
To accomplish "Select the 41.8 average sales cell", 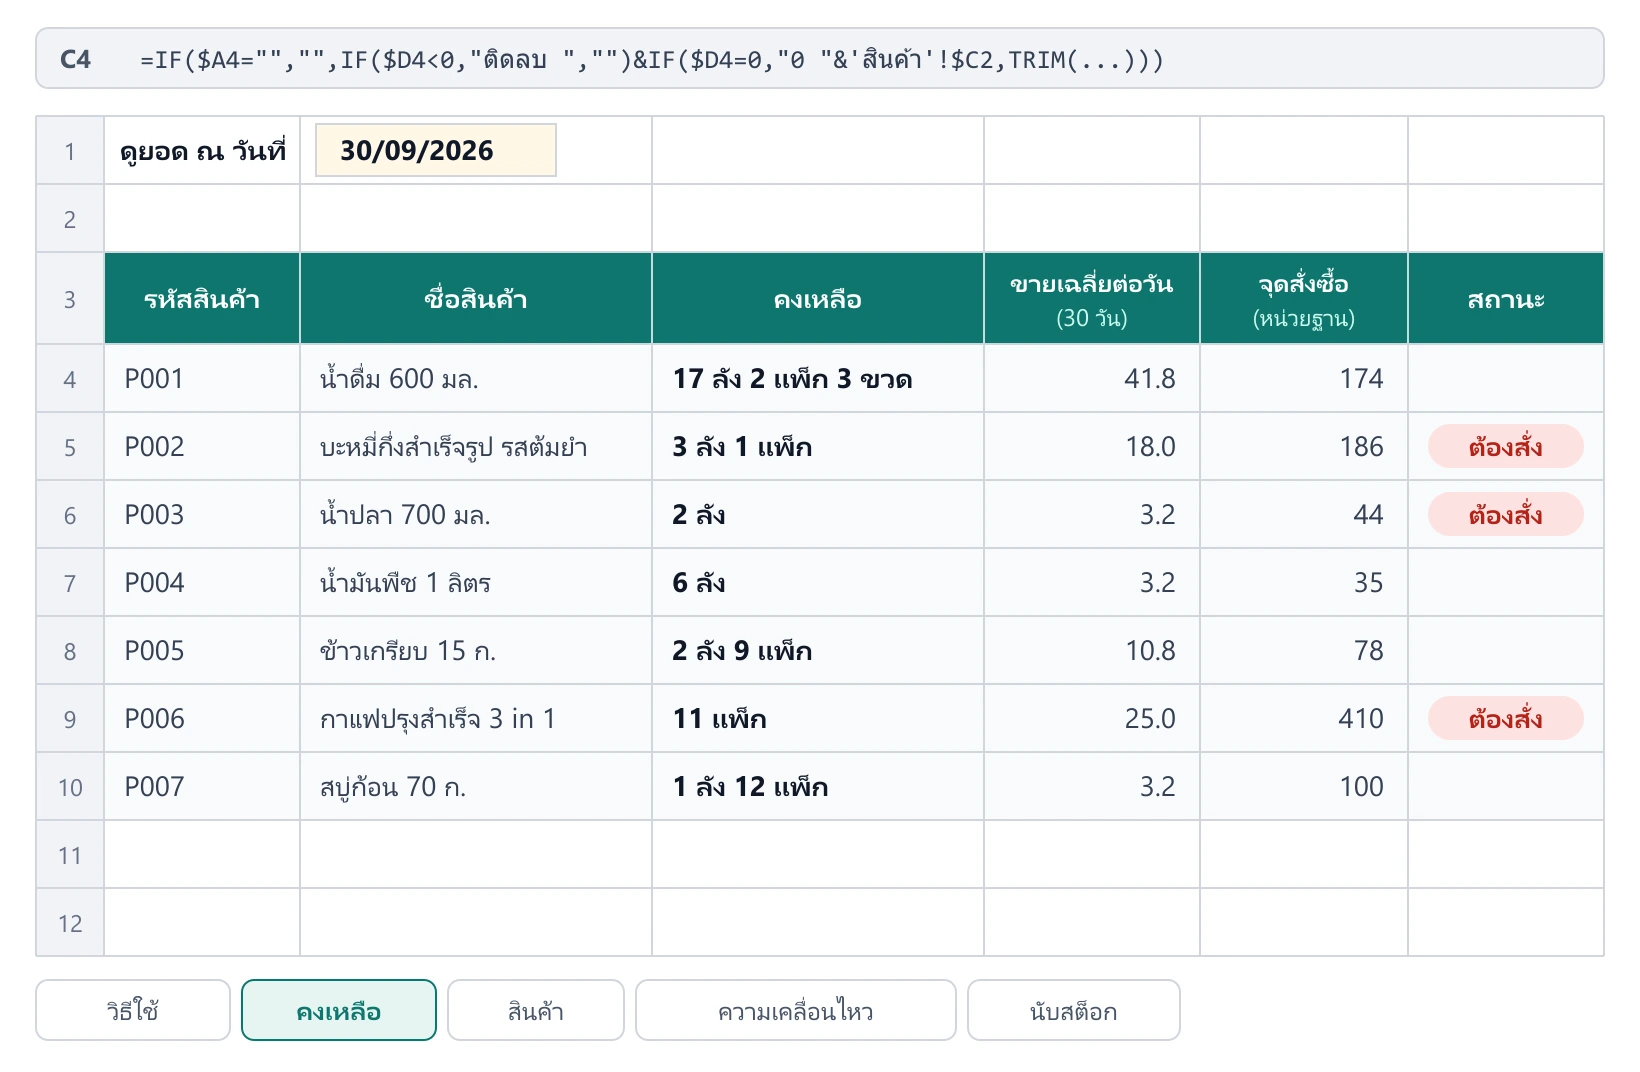I will pyautogui.click(x=1092, y=379).
